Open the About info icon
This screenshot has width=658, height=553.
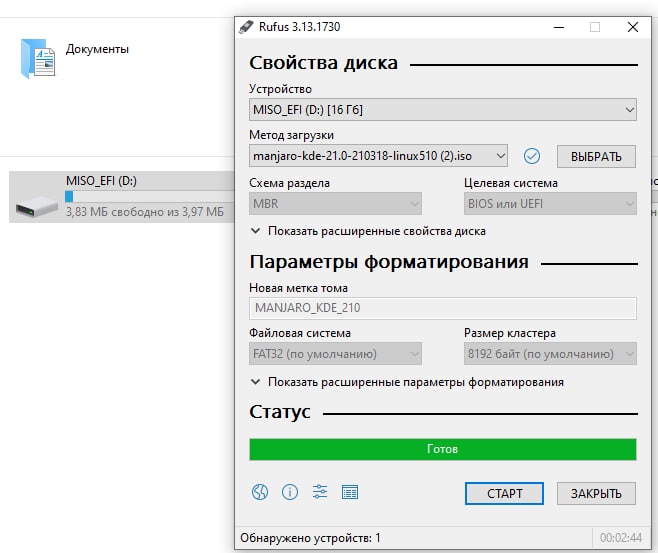click(x=290, y=492)
